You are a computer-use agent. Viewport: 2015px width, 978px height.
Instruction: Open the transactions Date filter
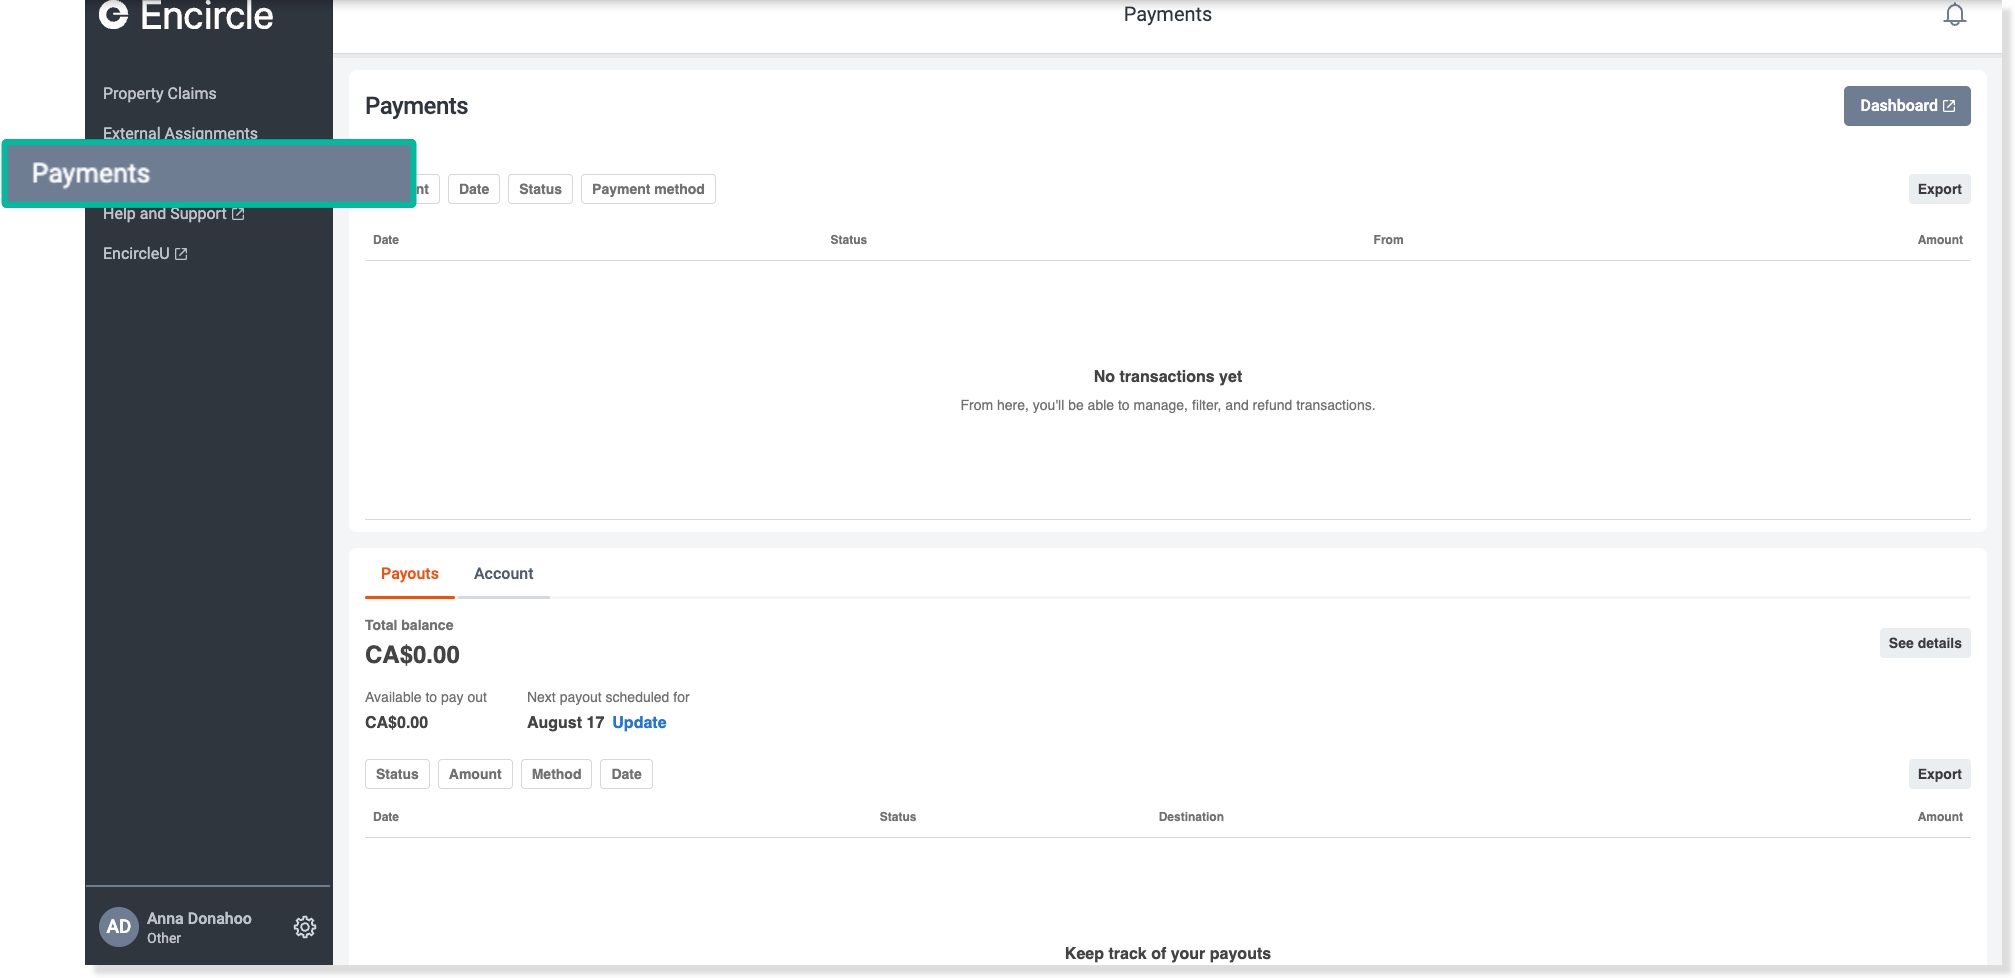[473, 189]
